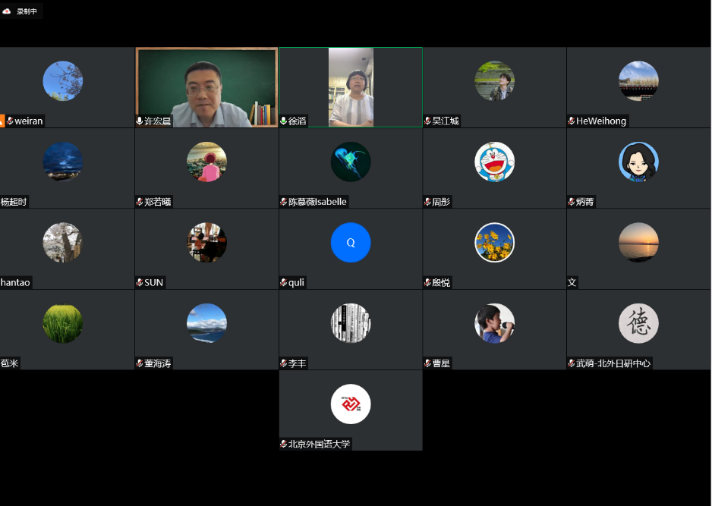Click the glowing jellyfish avatar

point(350,162)
